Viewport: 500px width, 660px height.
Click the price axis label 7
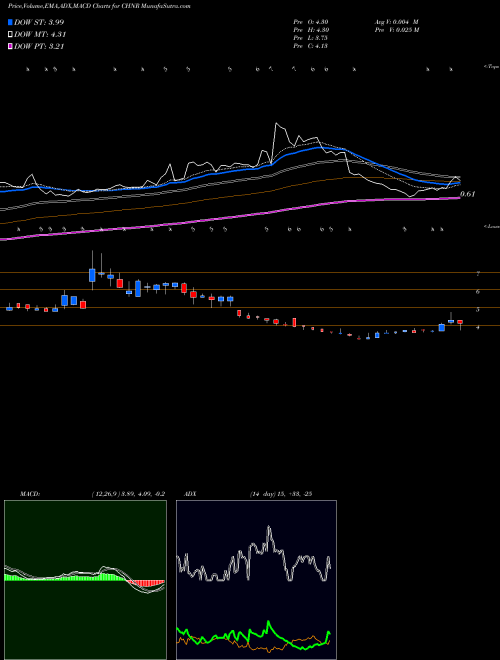(x=478, y=274)
